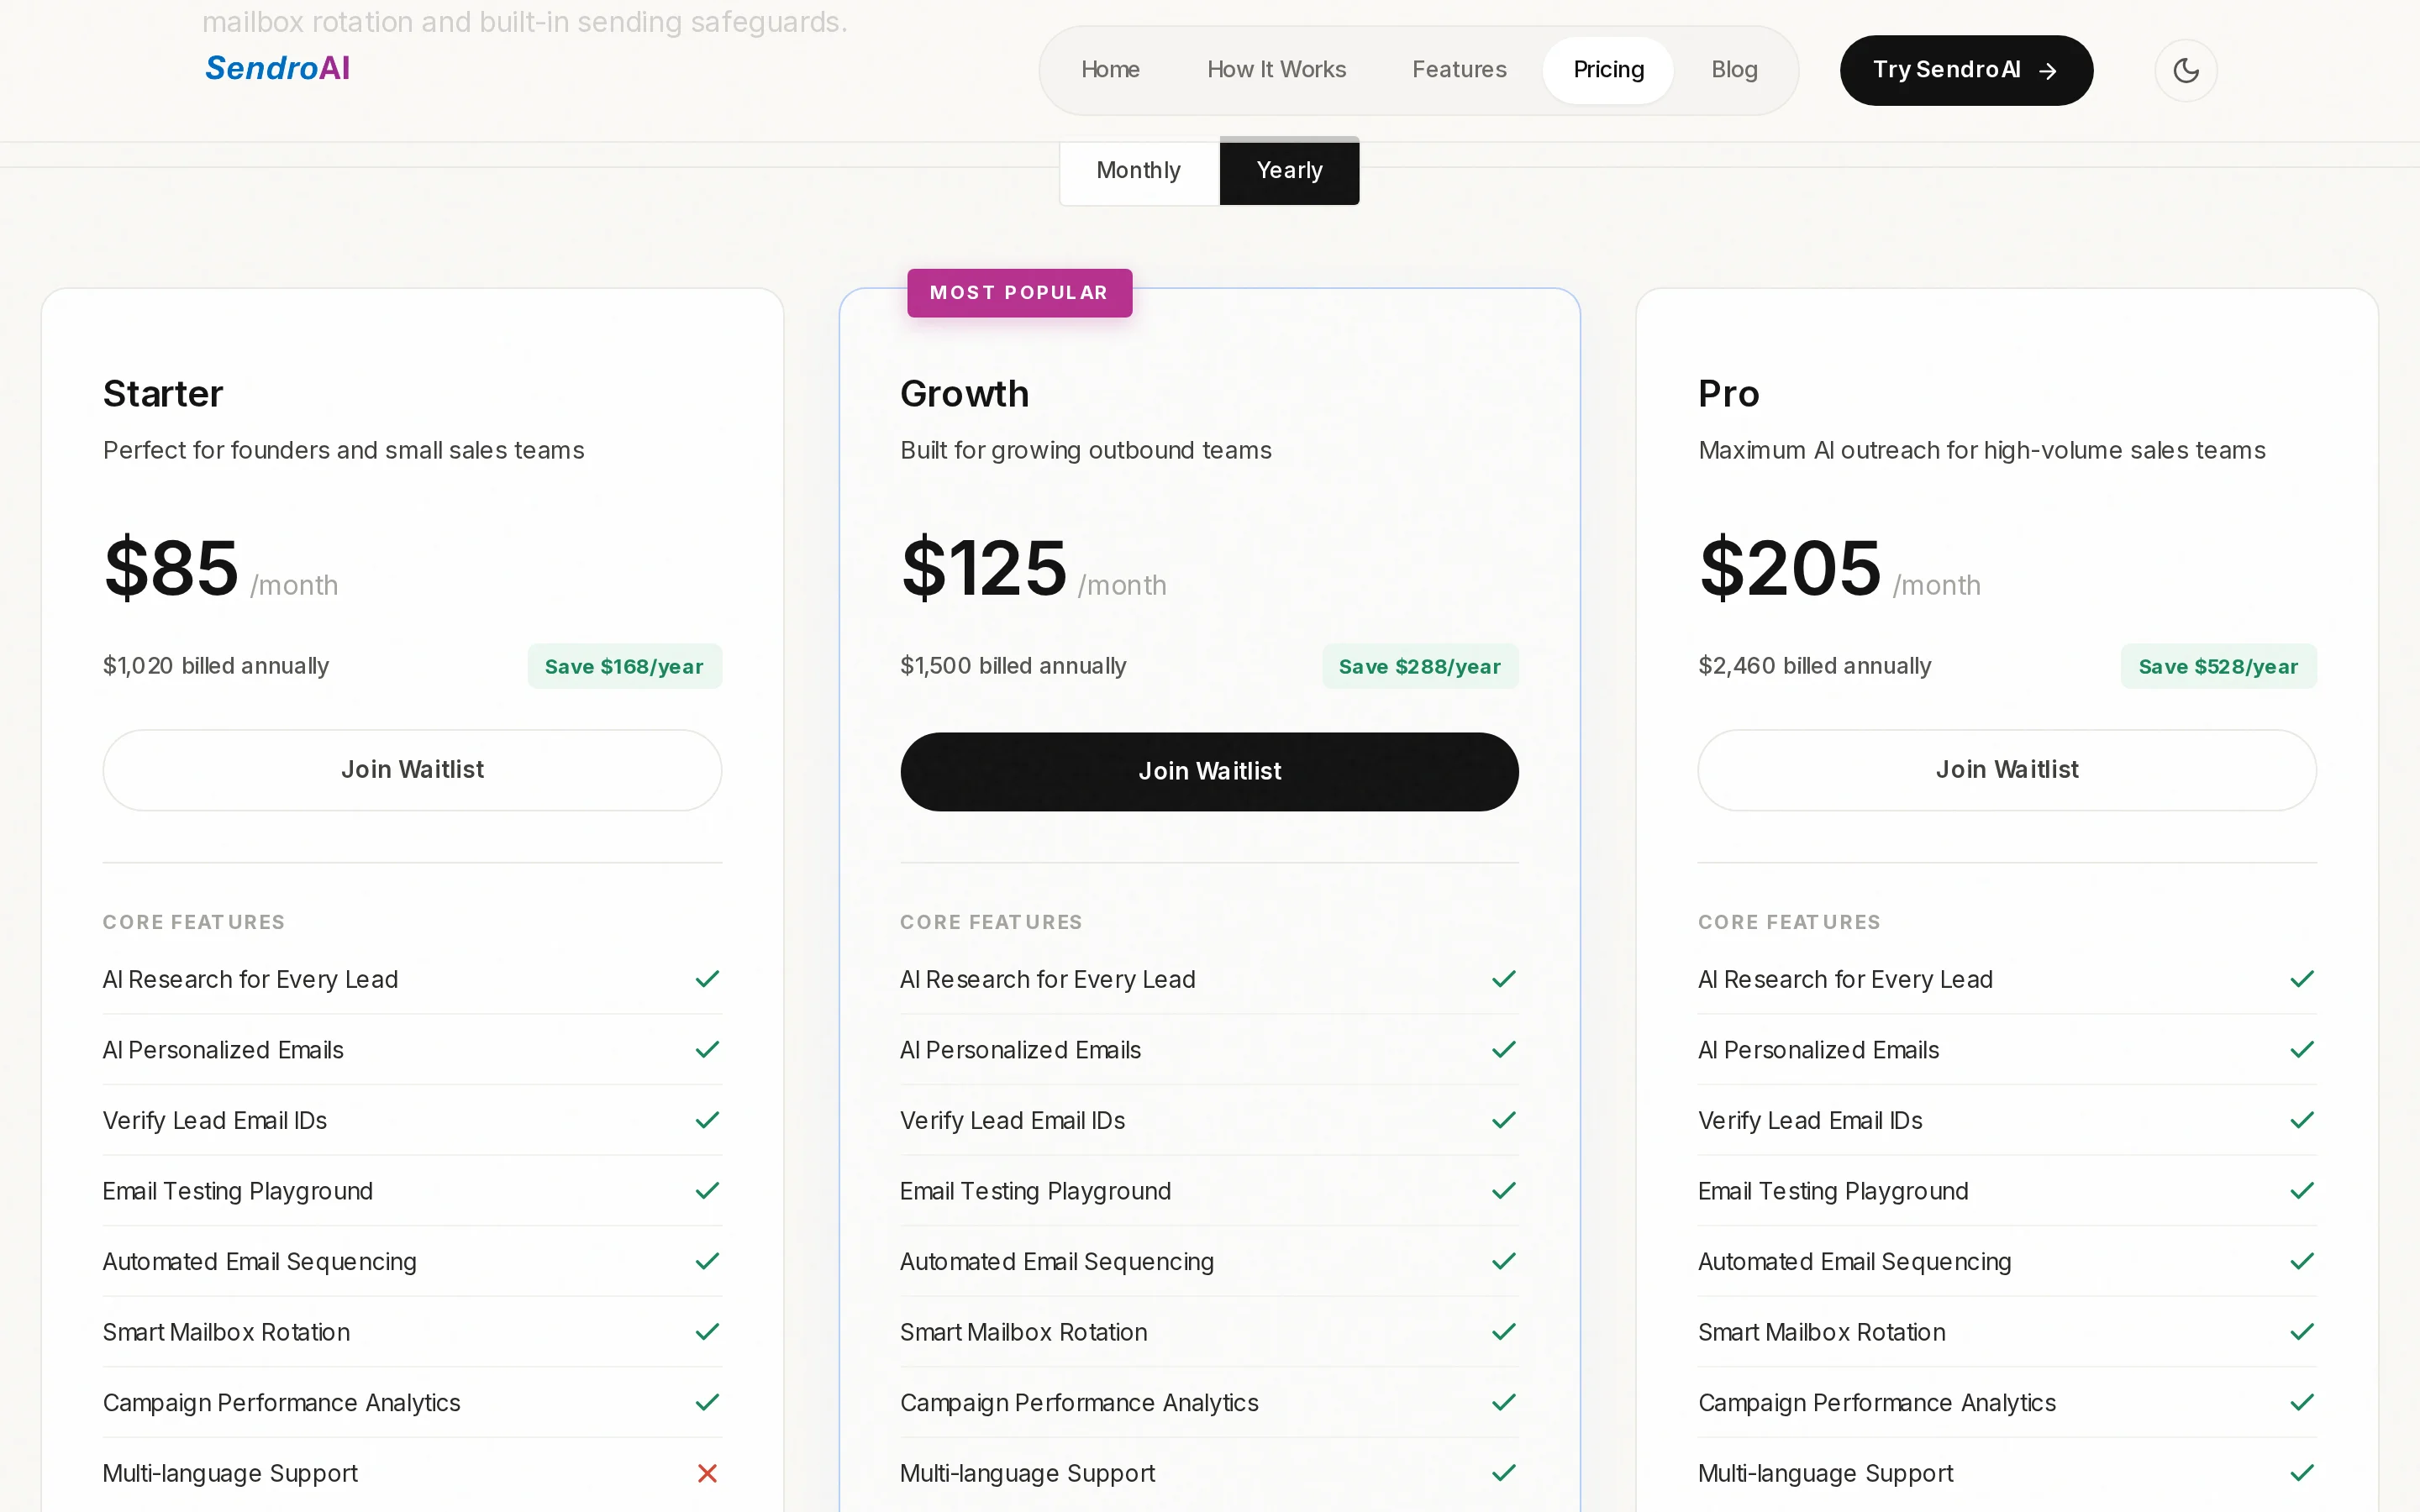Image resolution: width=2420 pixels, height=1512 pixels.
Task: Click Pro's checkmark for Automated Email Sequencing
Action: pyautogui.click(x=2302, y=1262)
